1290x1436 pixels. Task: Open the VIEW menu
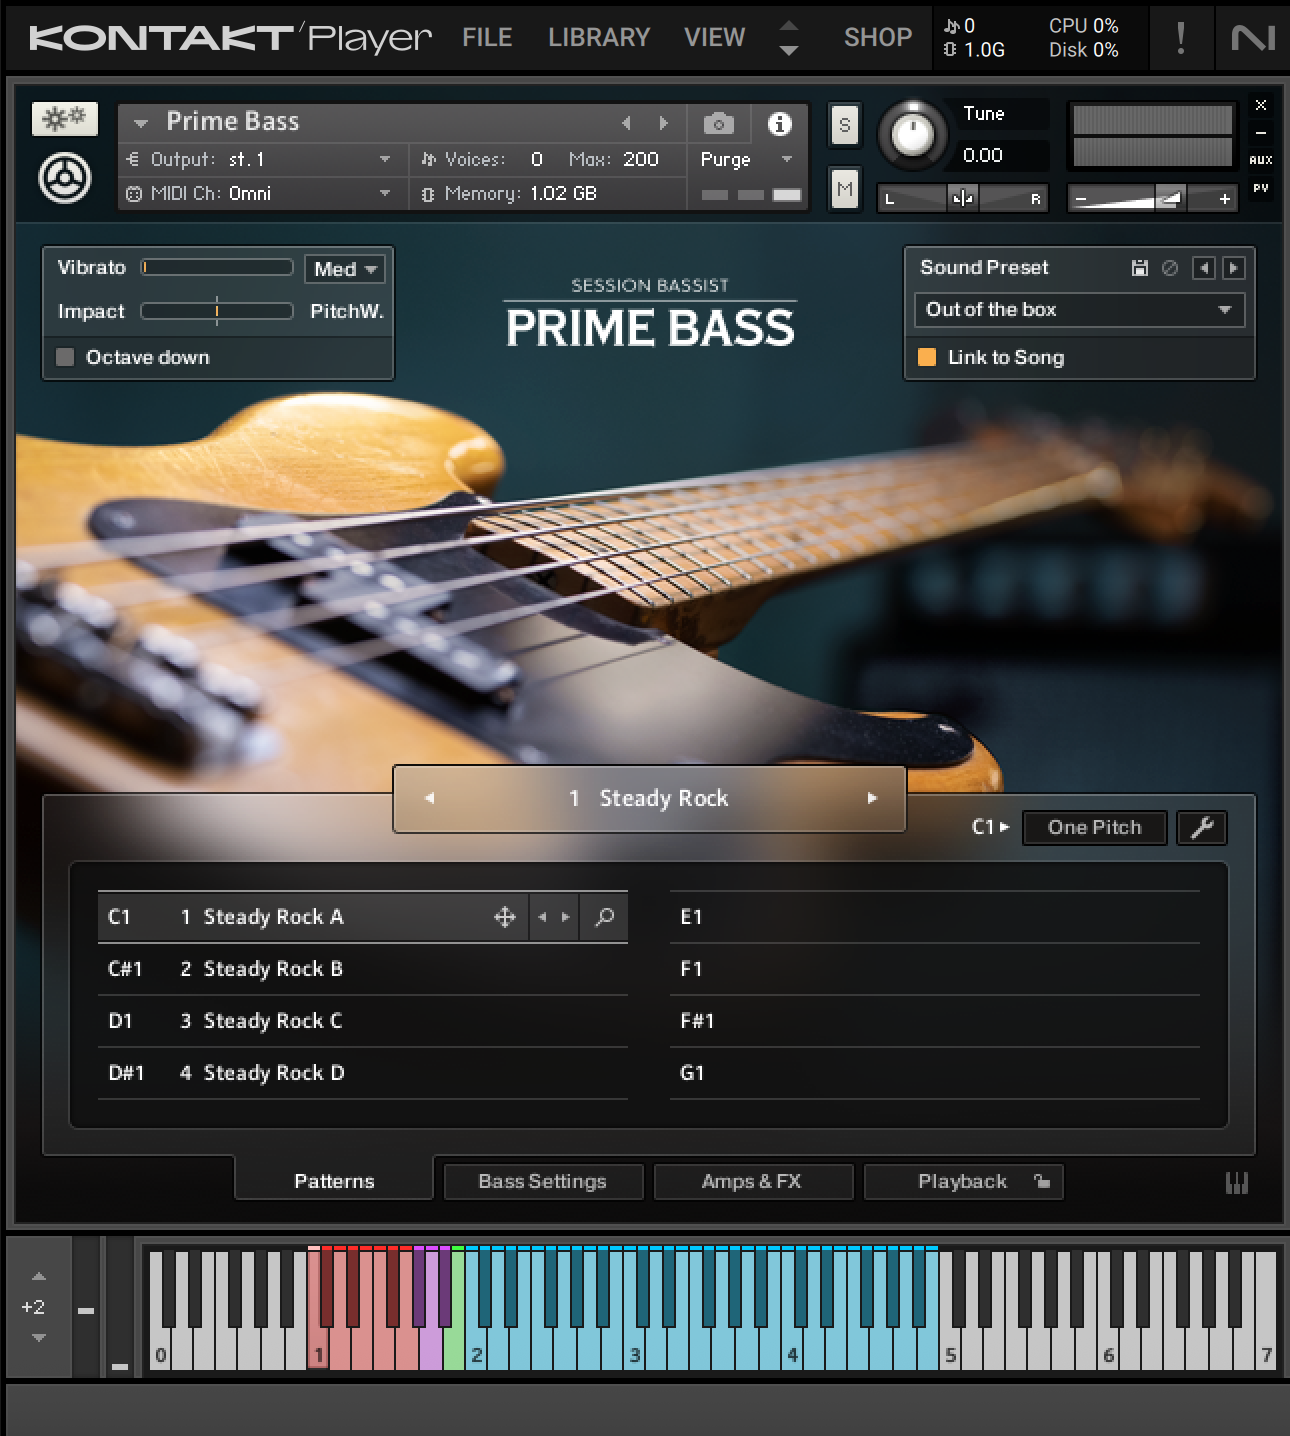point(715,38)
